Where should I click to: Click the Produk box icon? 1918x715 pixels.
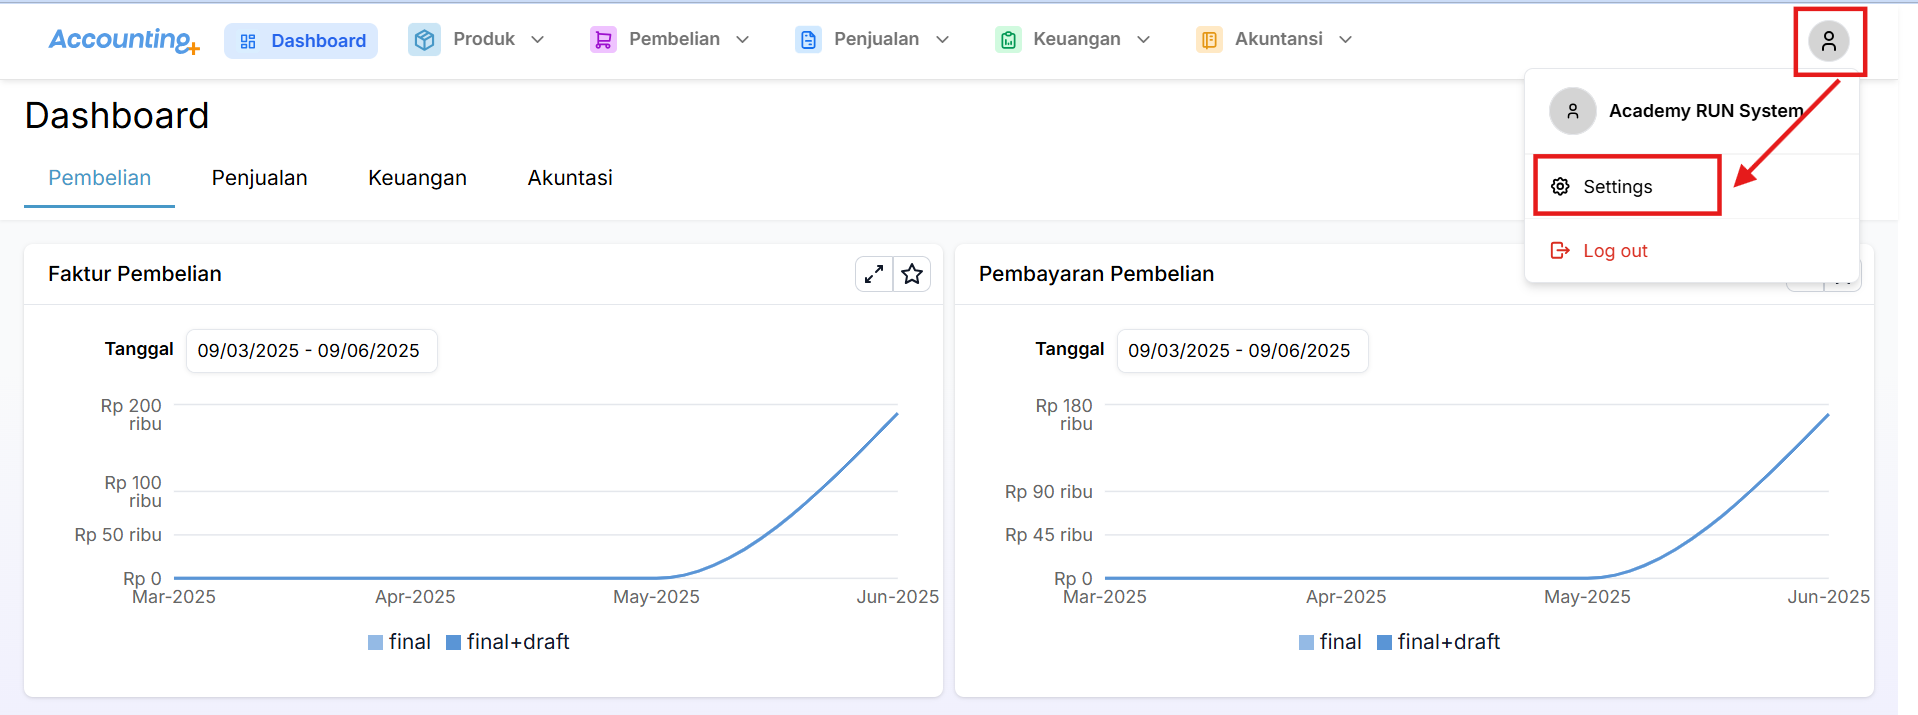[x=424, y=40]
